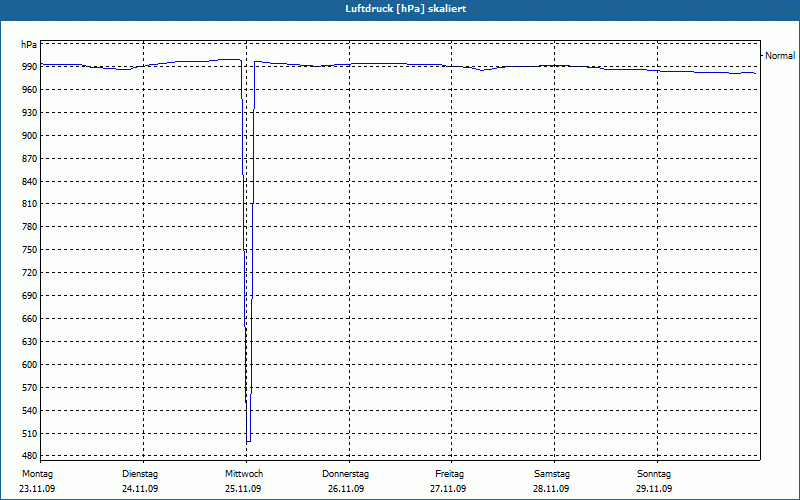This screenshot has height=500, width=800.
Task: Click the 690 y-axis value
Action: coord(29,295)
